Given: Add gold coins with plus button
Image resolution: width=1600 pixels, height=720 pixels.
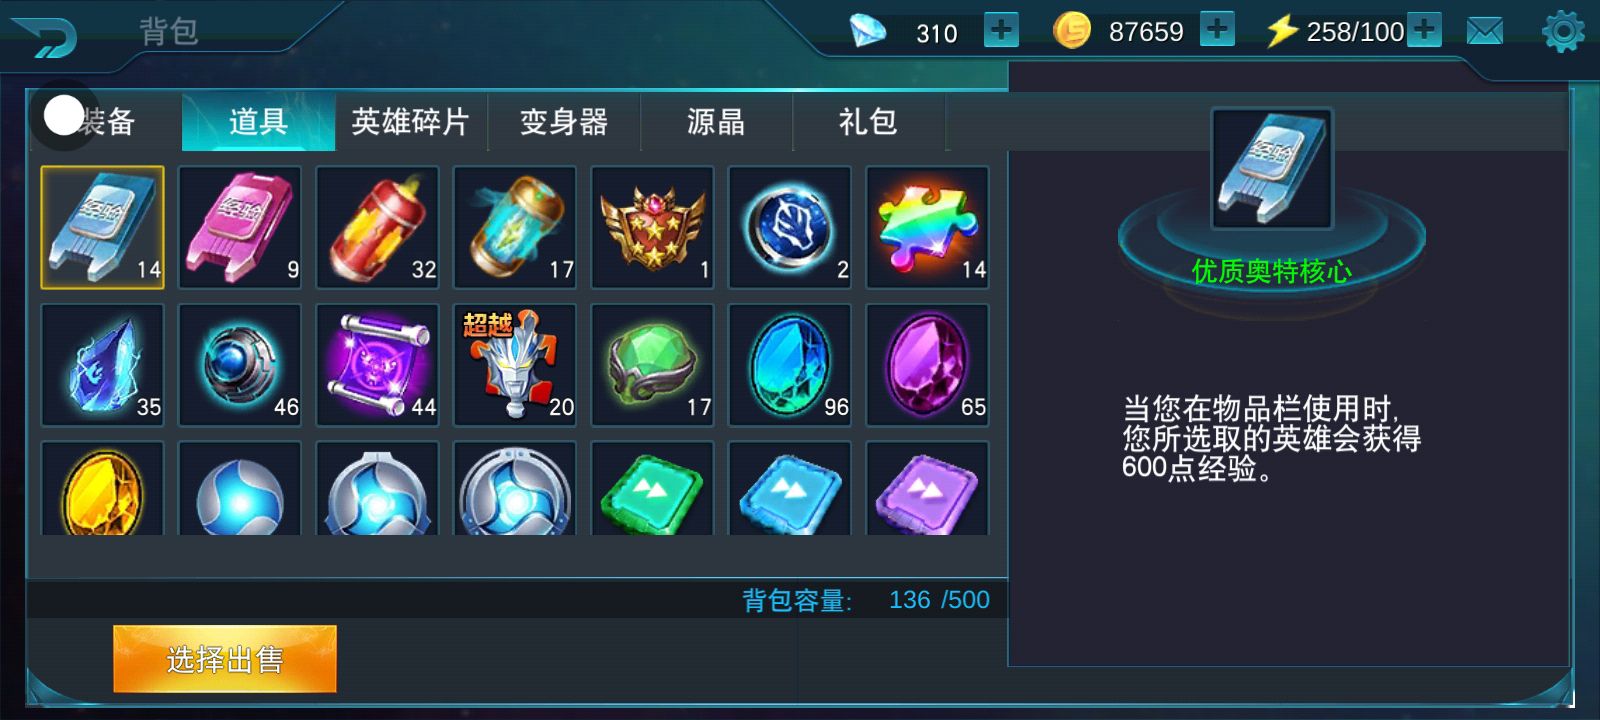Looking at the screenshot, I should pyautogui.click(x=1217, y=29).
